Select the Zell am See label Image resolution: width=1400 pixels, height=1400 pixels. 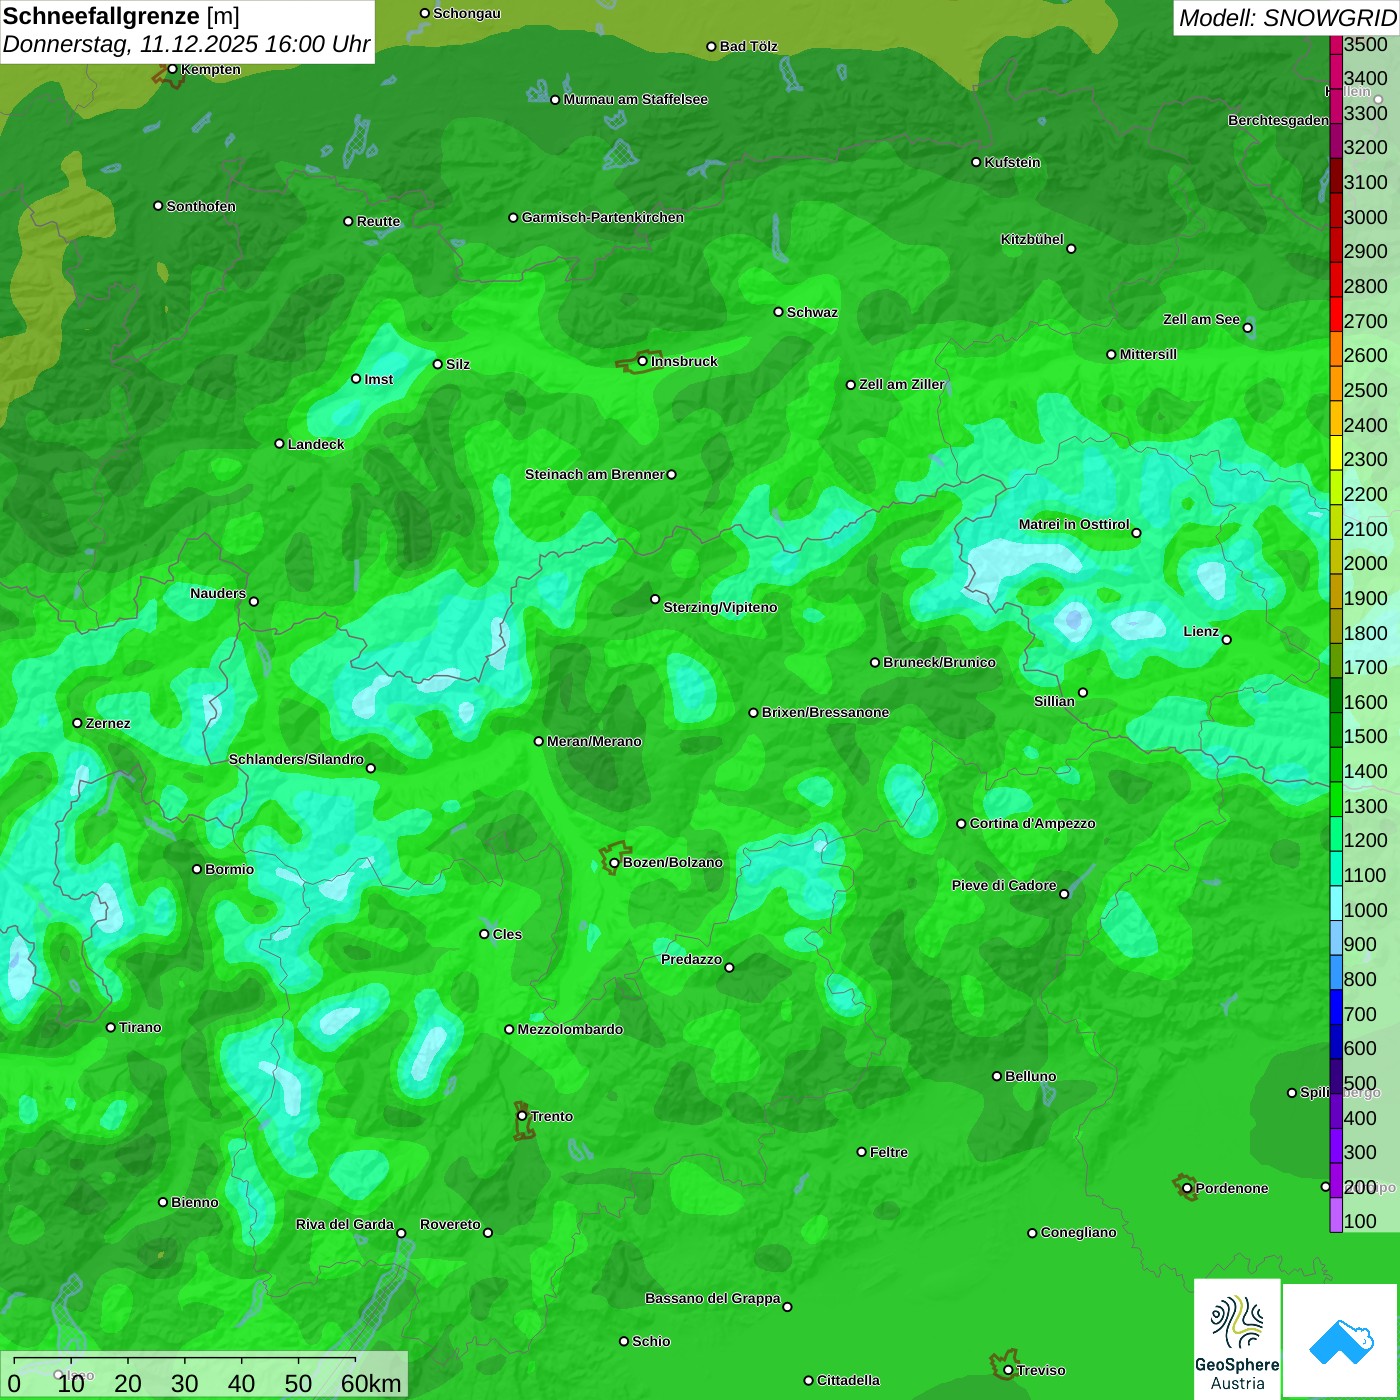pos(1201,319)
